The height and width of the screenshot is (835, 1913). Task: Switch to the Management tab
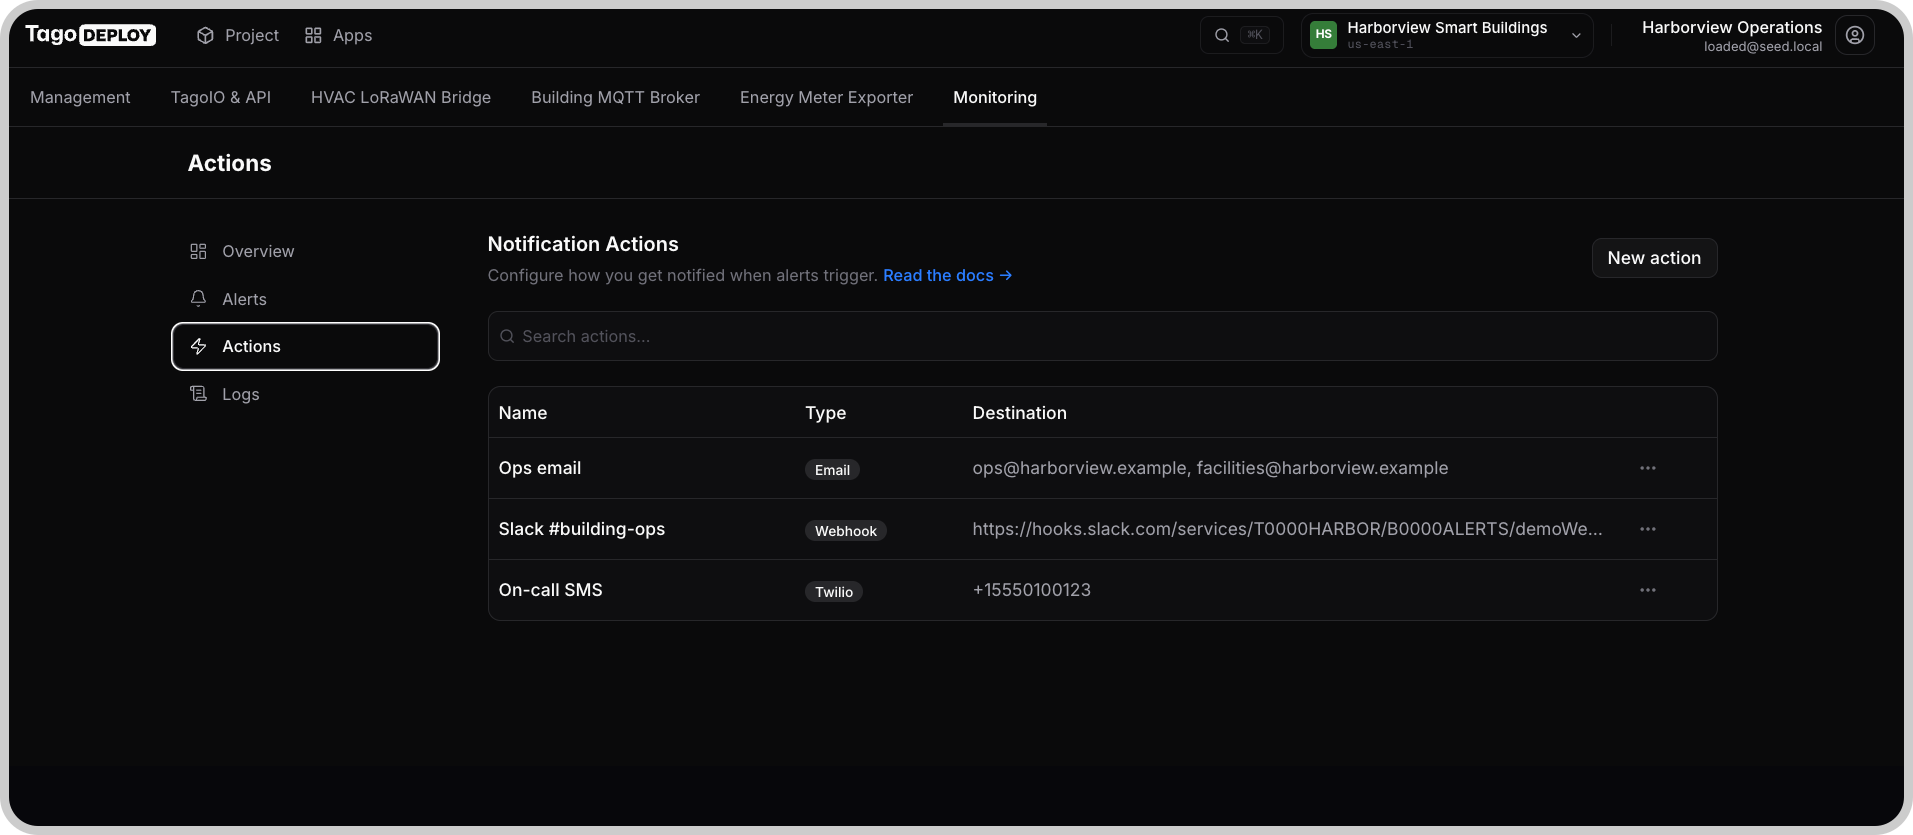pos(80,97)
